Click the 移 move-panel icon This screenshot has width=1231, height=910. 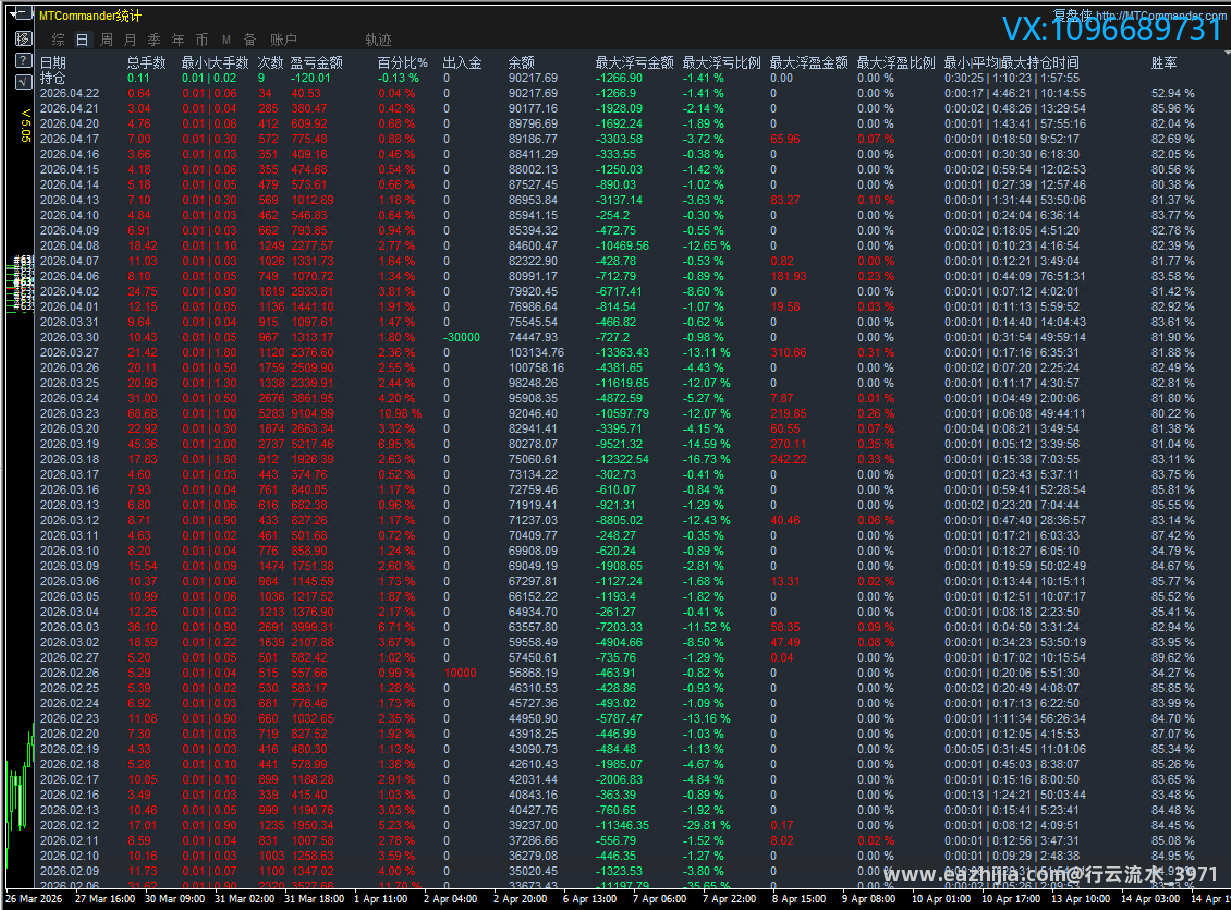24,38
